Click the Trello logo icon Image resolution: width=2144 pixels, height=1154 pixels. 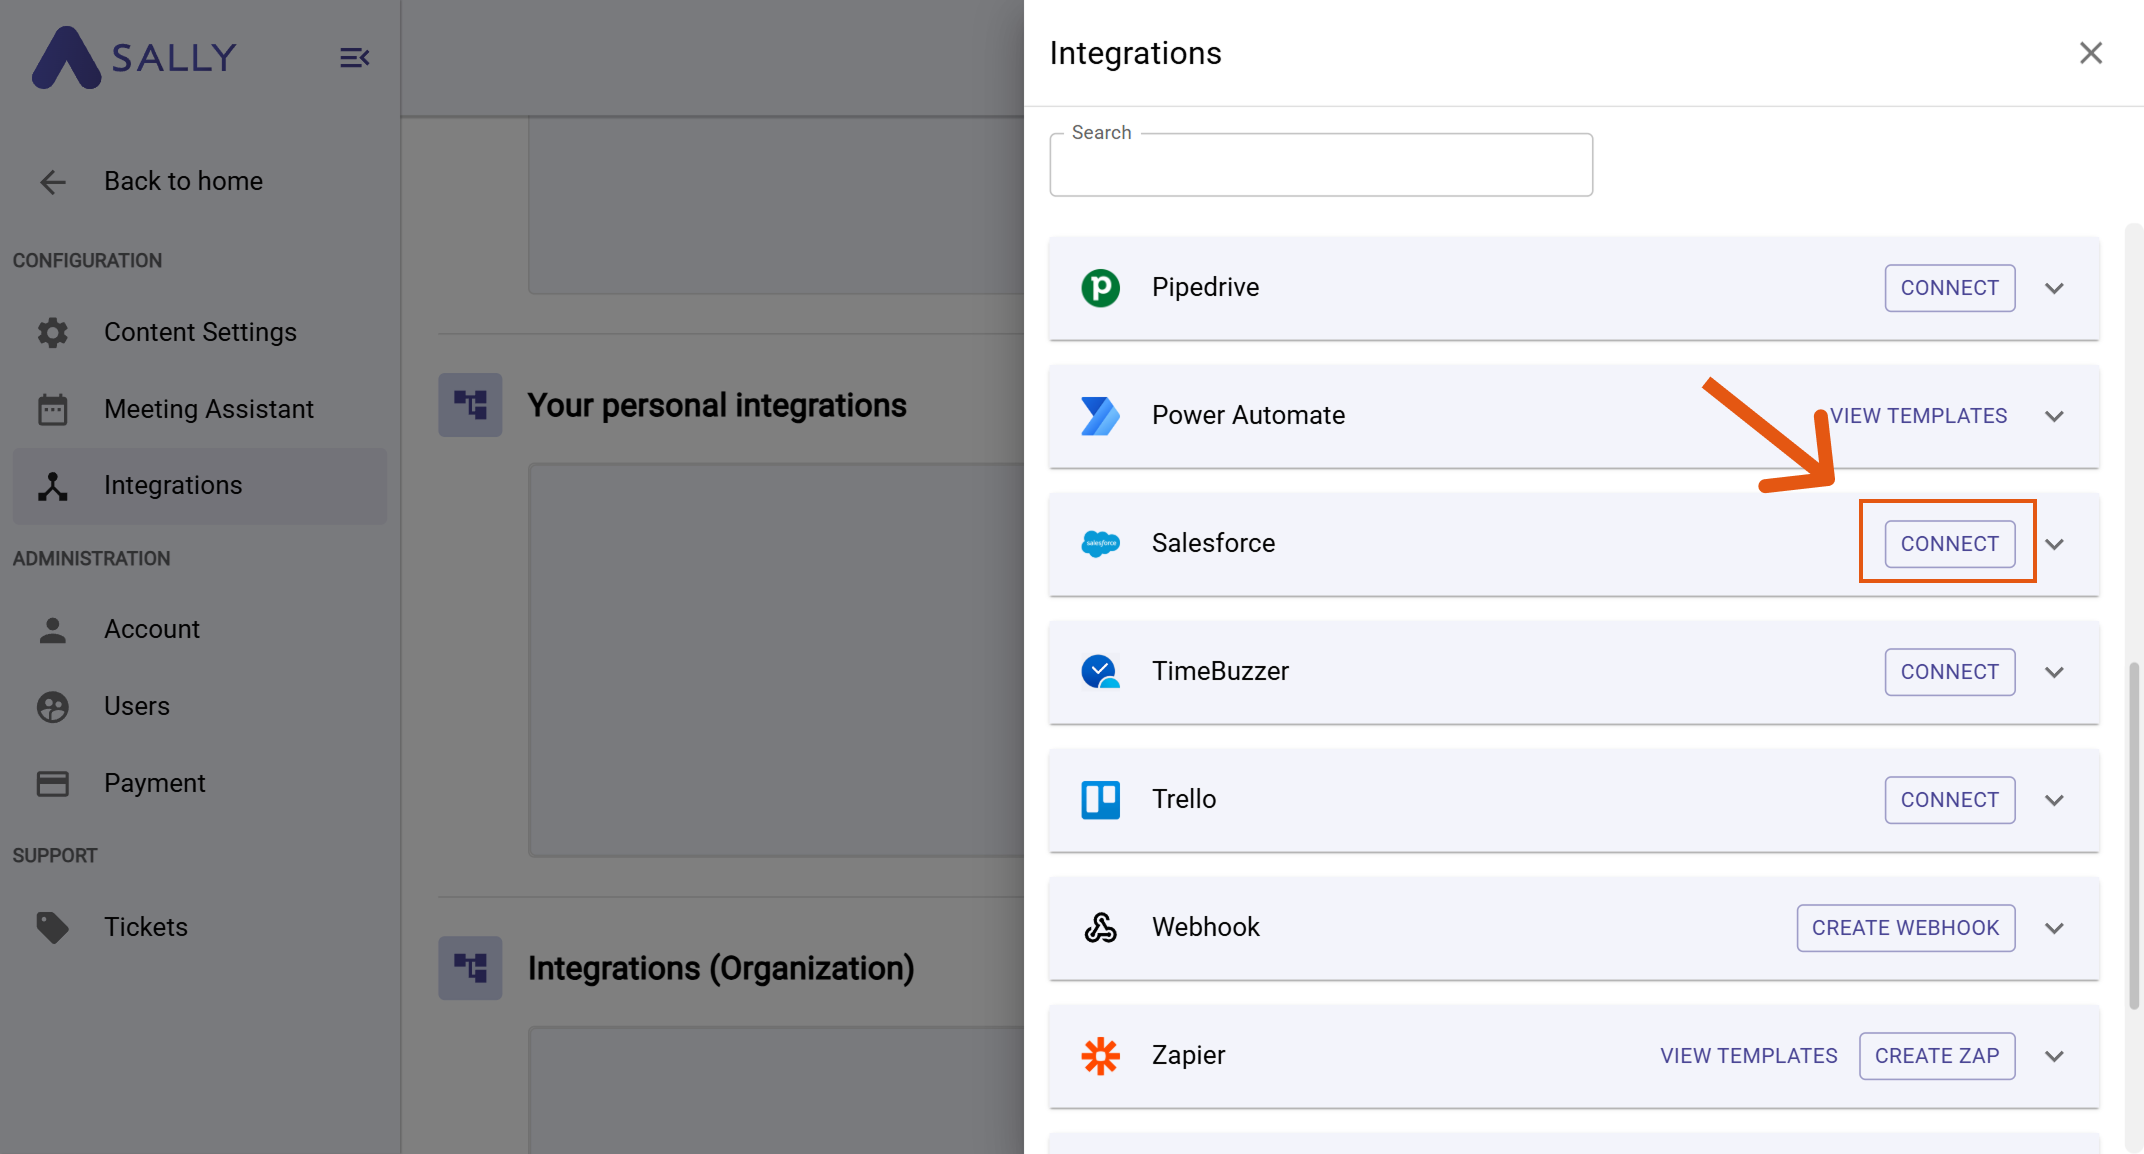coord(1100,800)
